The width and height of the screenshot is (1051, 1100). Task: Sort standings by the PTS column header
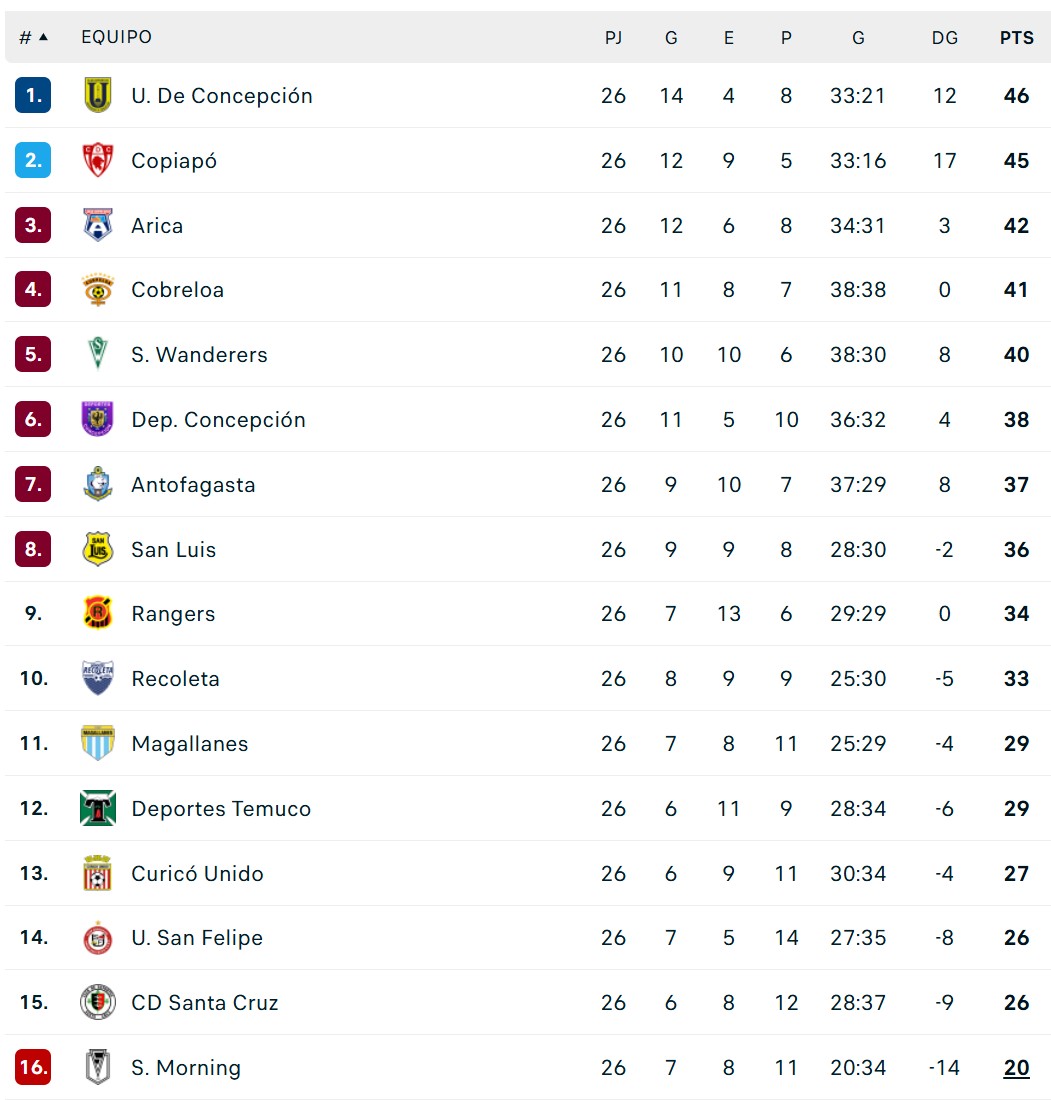pos(1016,38)
